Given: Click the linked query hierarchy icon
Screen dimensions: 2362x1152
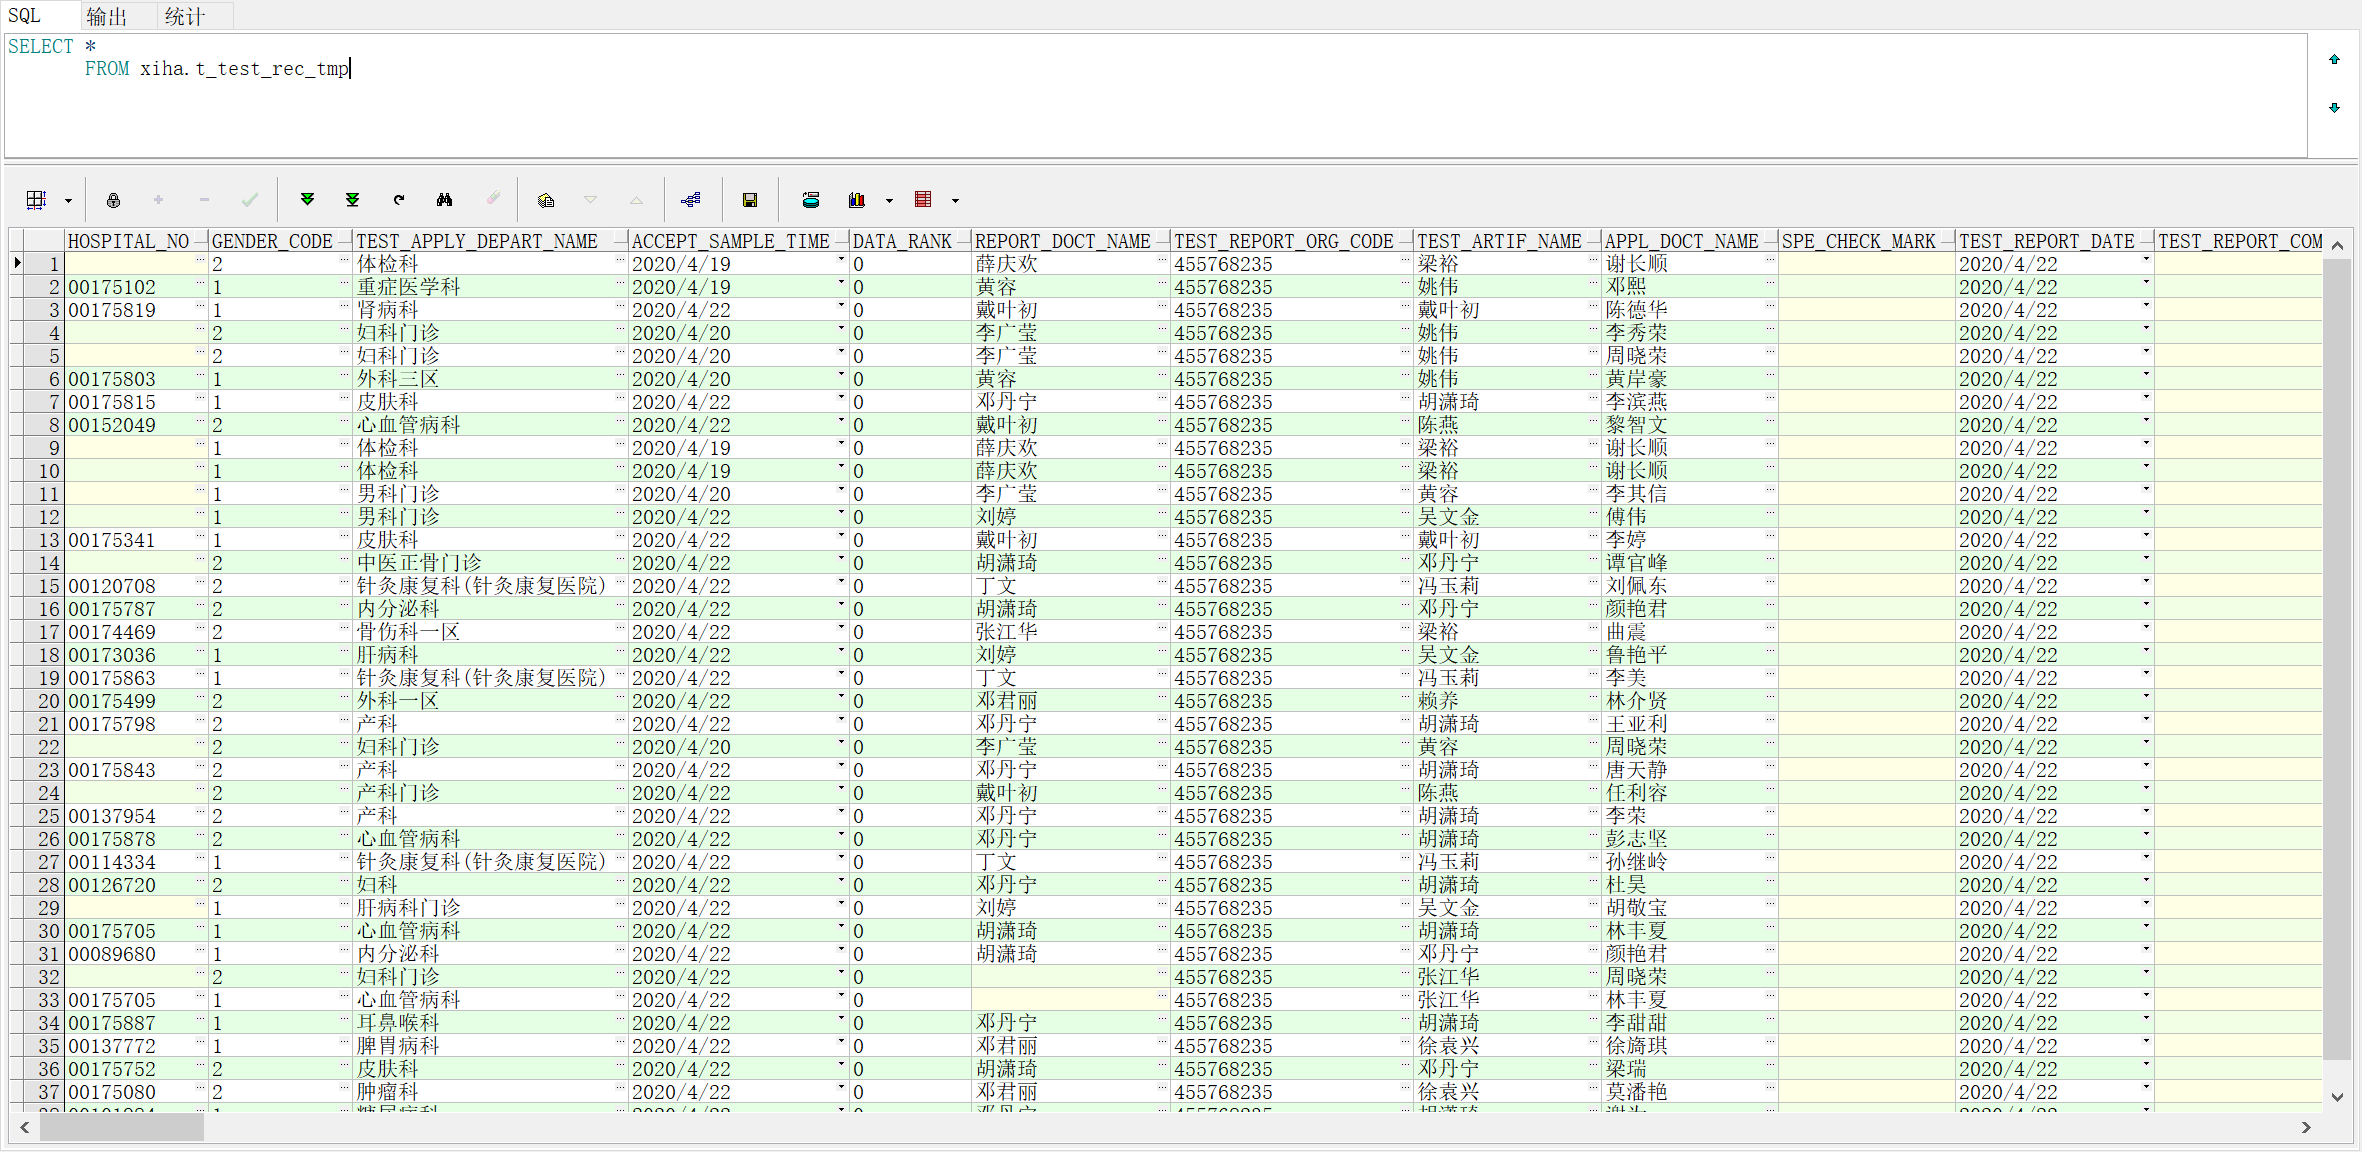Looking at the screenshot, I should [691, 200].
